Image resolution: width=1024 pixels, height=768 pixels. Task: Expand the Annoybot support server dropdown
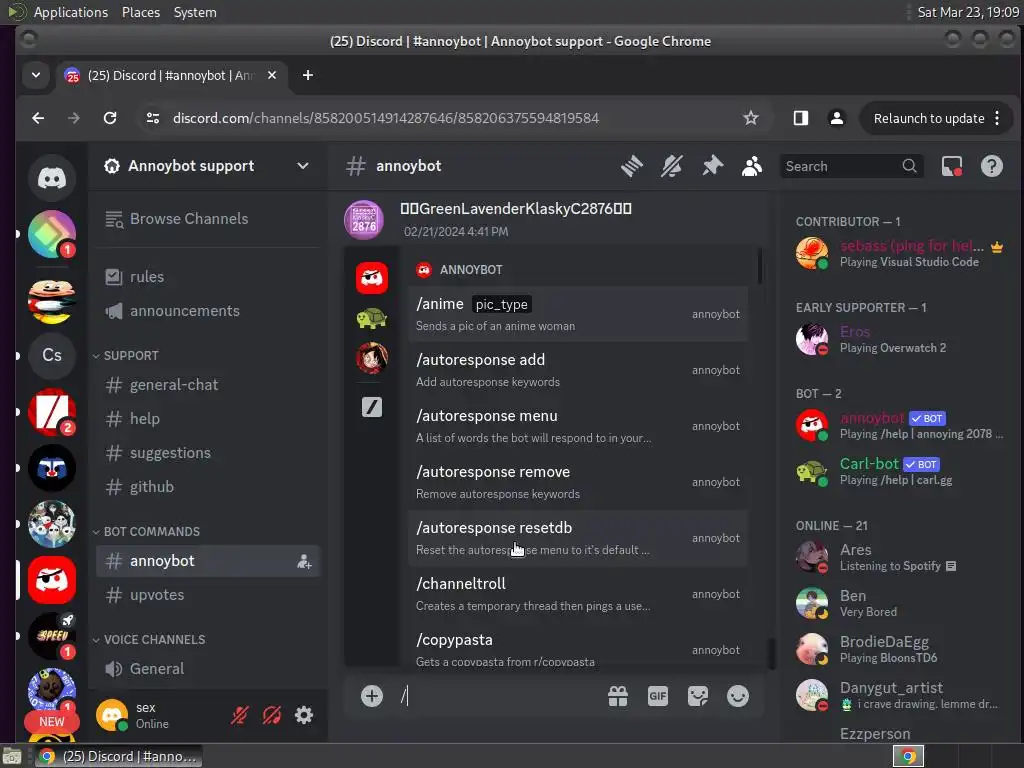tap(302, 166)
